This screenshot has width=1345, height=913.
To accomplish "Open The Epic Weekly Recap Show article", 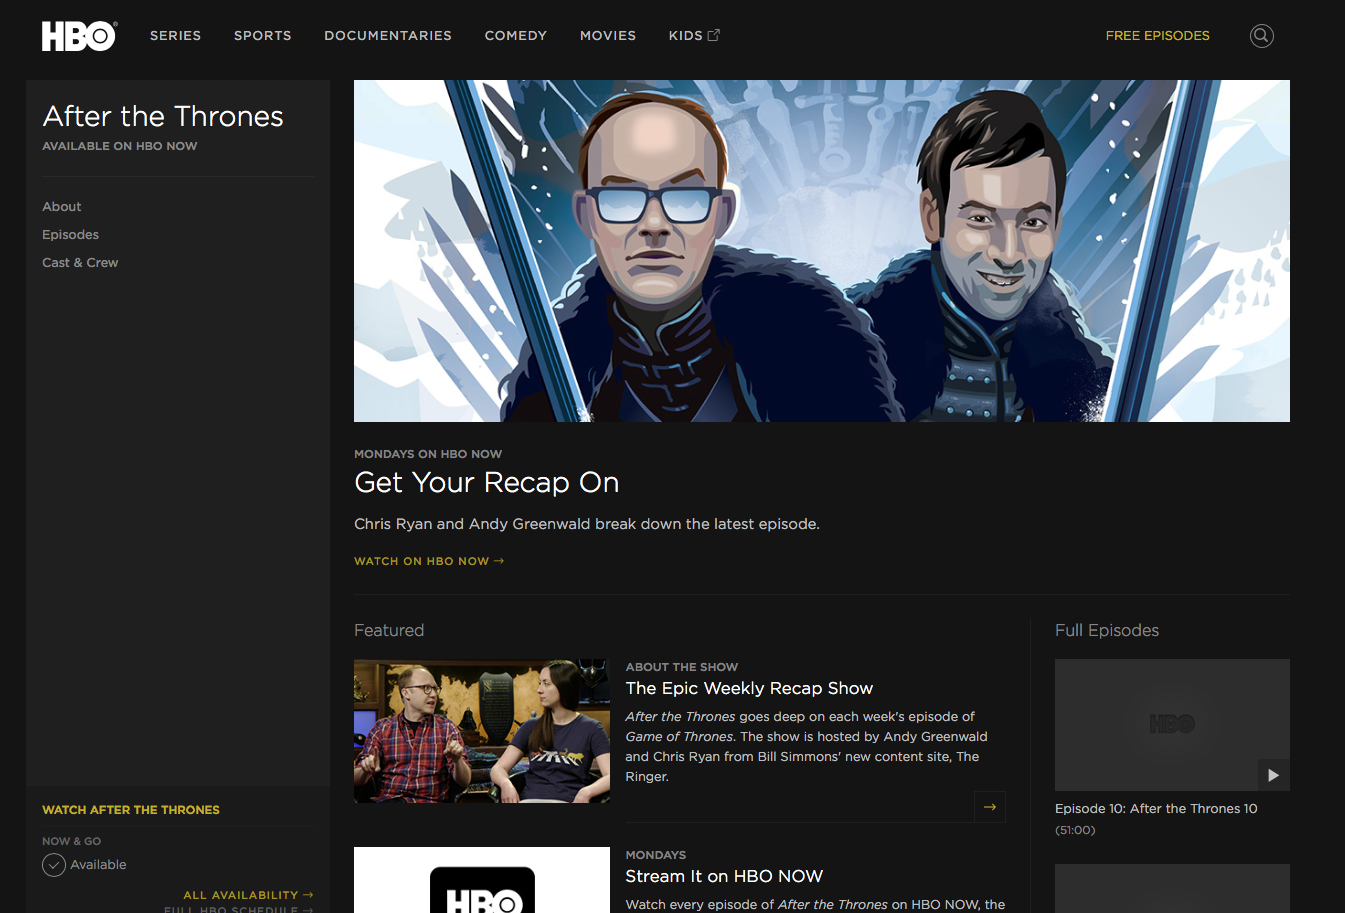I will pyautogui.click(x=749, y=688).
